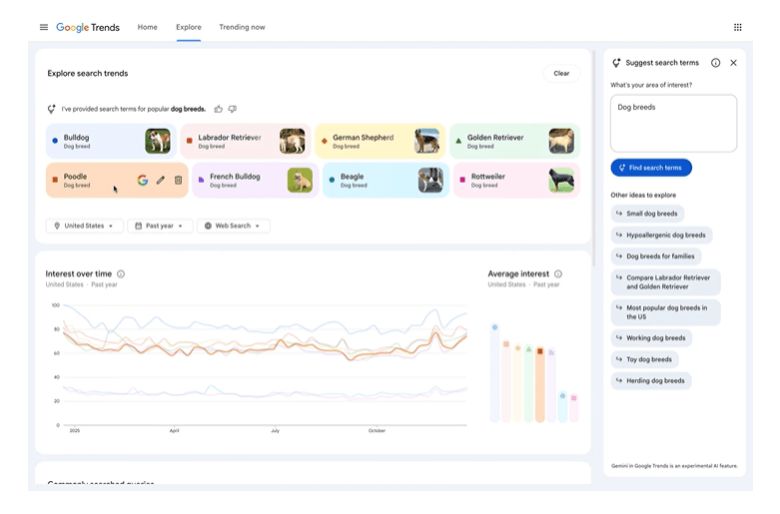This screenshot has width=780, height=514.
Task: Delete the Poodle search term
Action: tap(178, 180)
